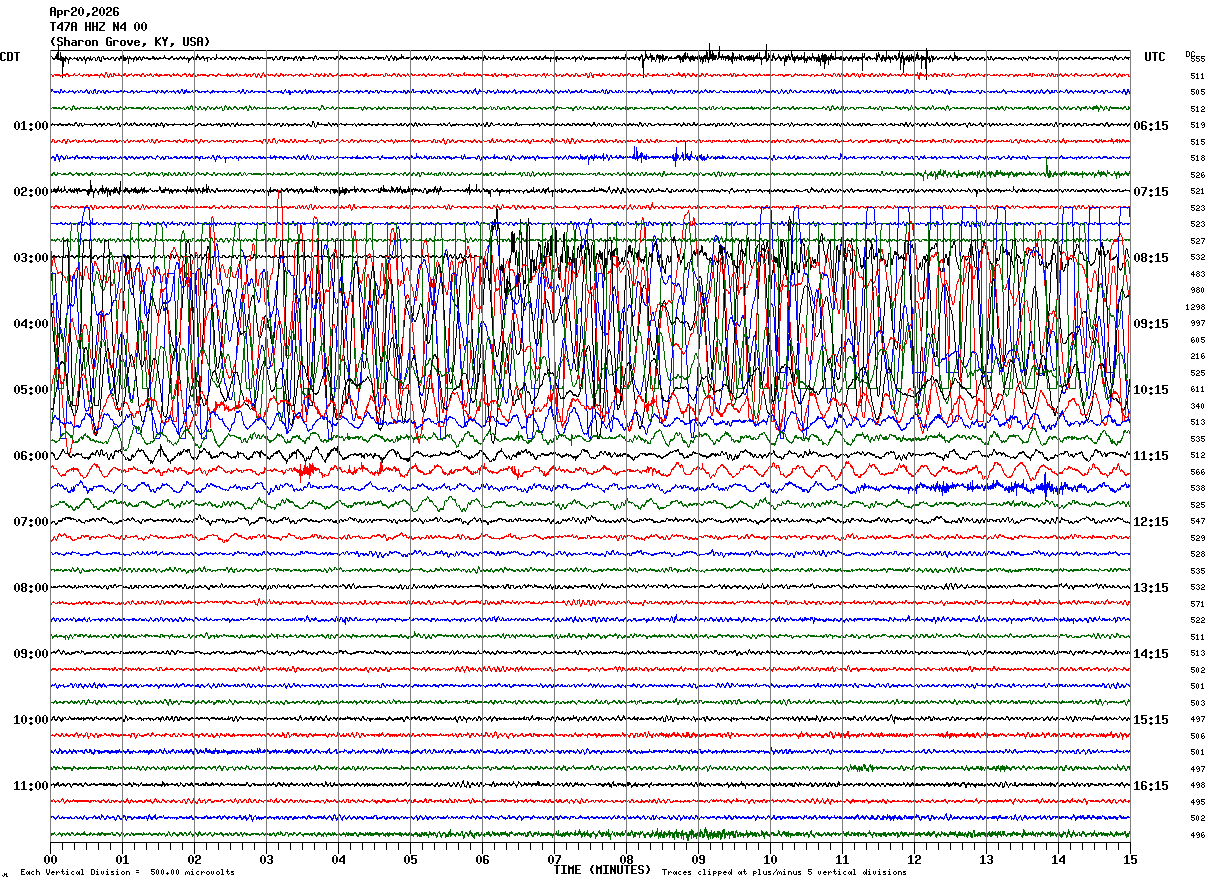This screenshot has width=1210, height=886.
Task: Select minute 10 on the time axis
Action: pos(770,859)
